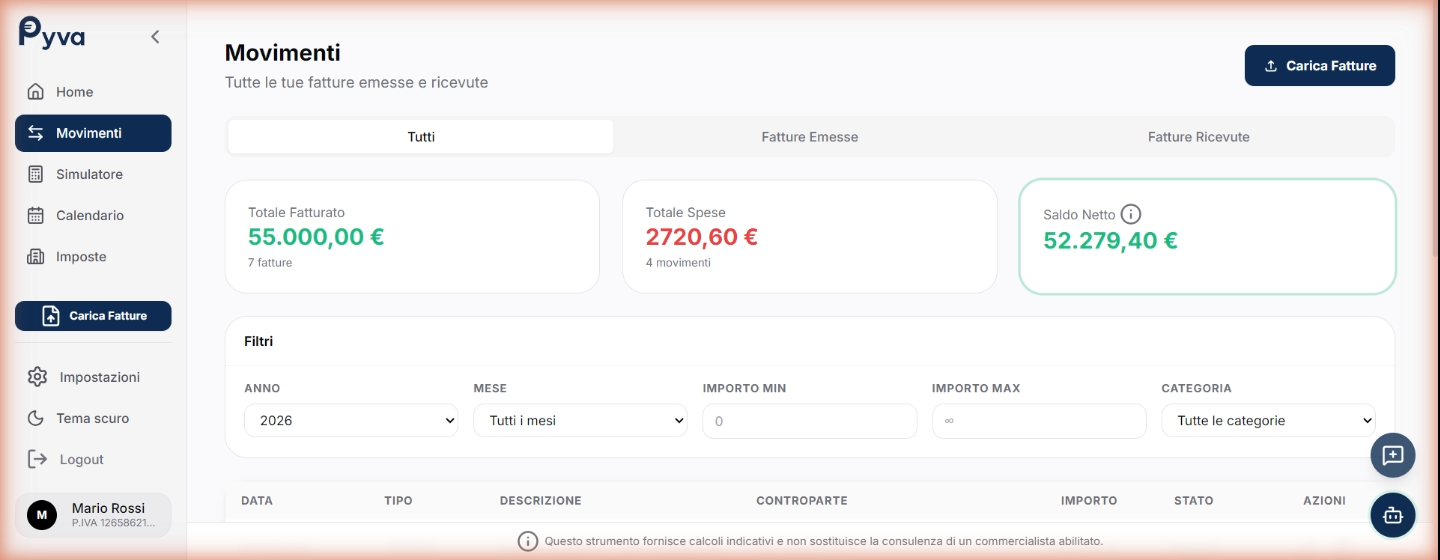Click the Pyva logo
The width and height of the screenshot is (1440, 560).
point(52,34)
